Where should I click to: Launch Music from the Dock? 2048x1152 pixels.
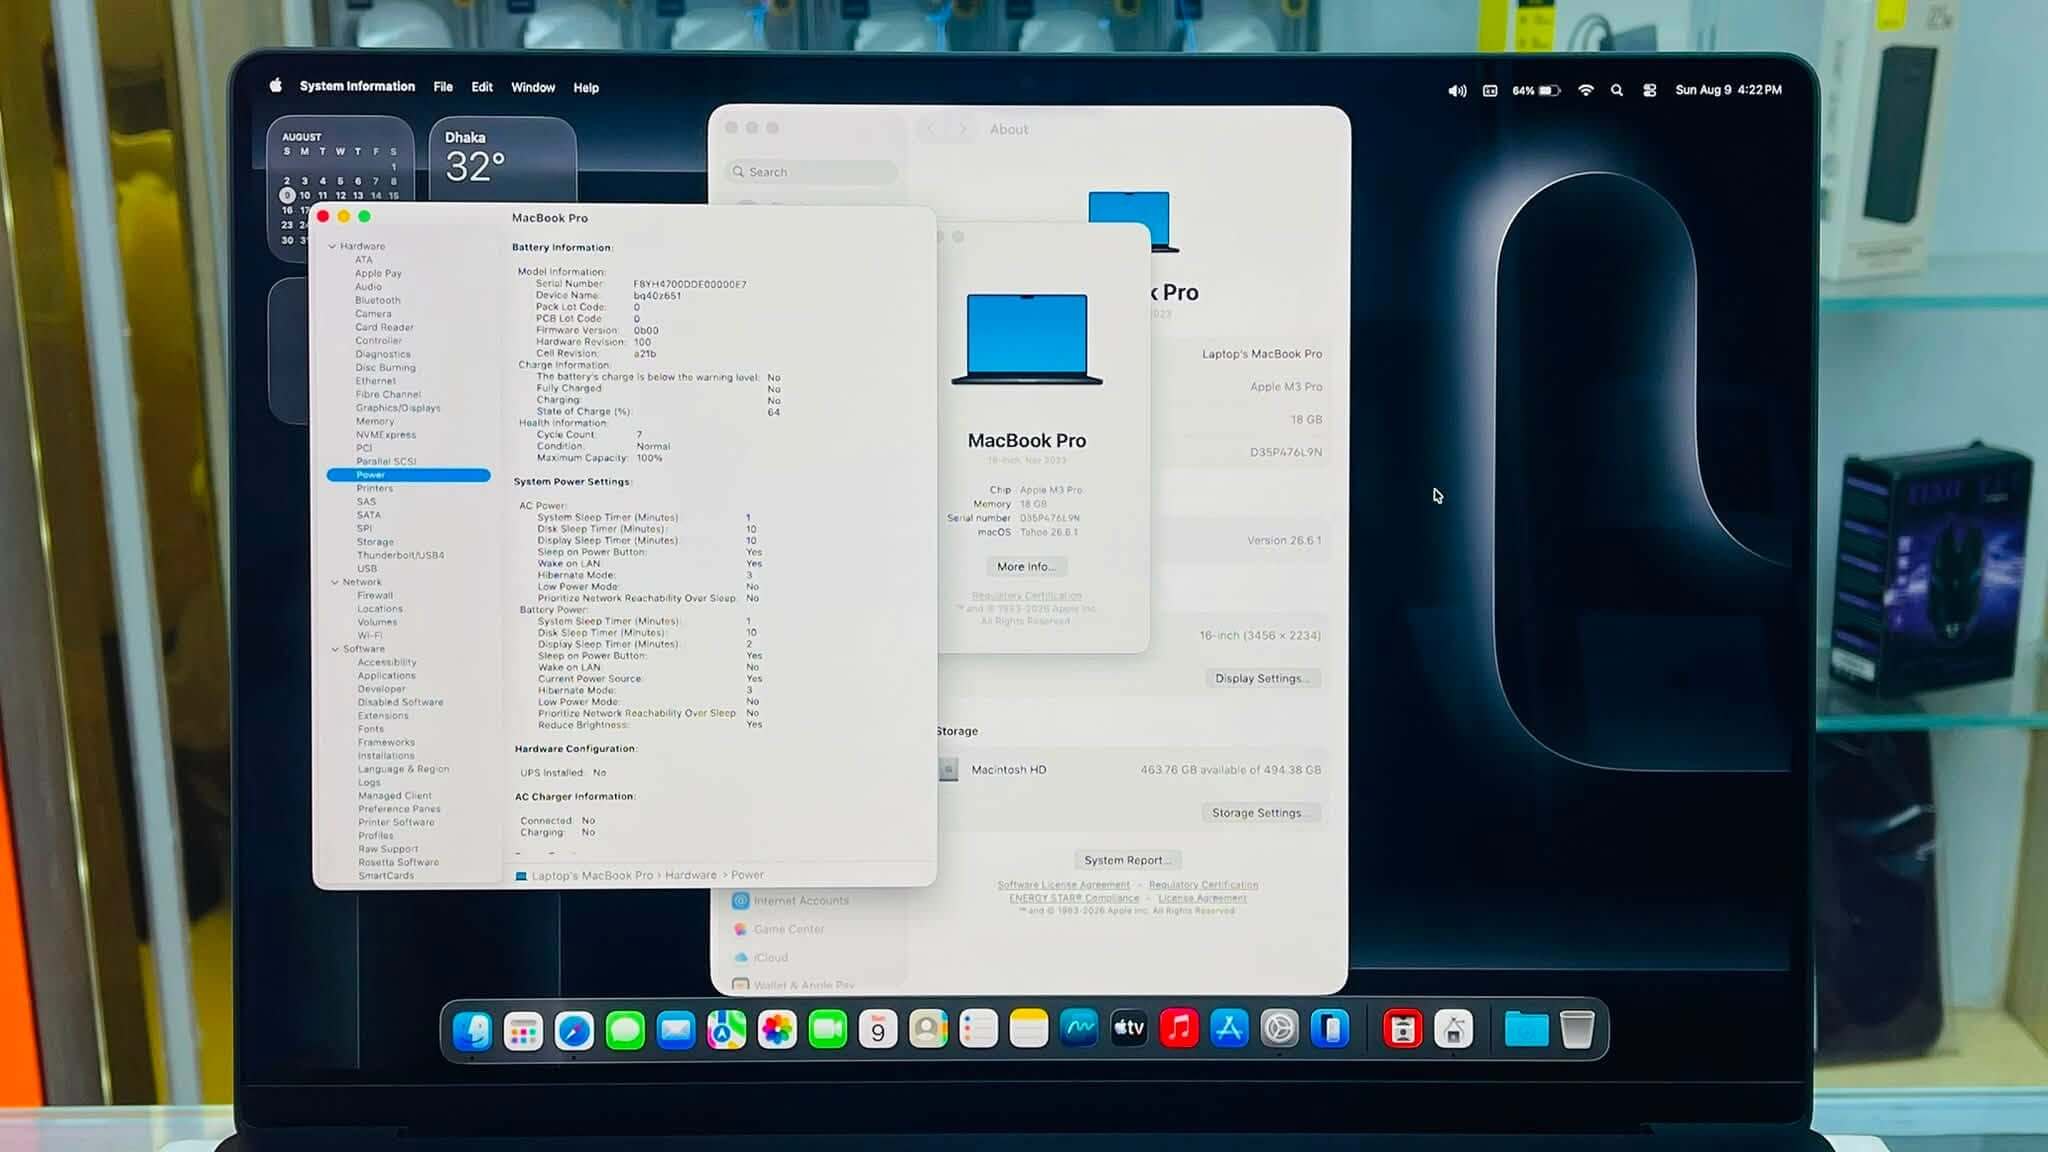[x=1179, y=1030]
